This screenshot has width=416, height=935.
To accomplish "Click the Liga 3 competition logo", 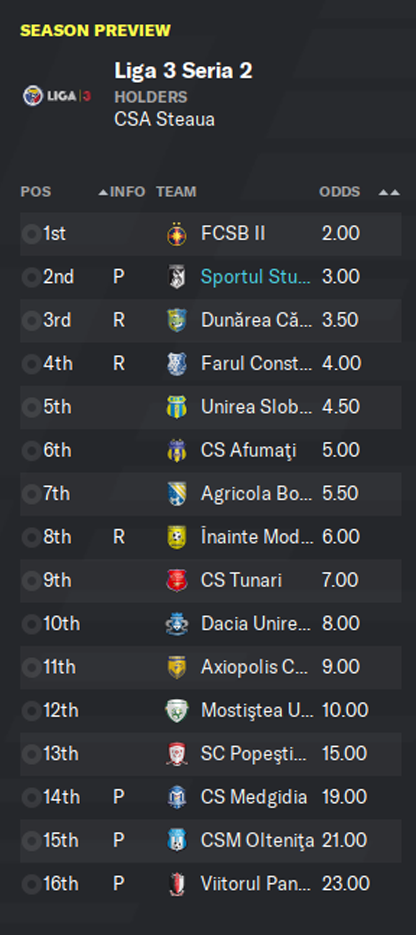I will [57, 96].
